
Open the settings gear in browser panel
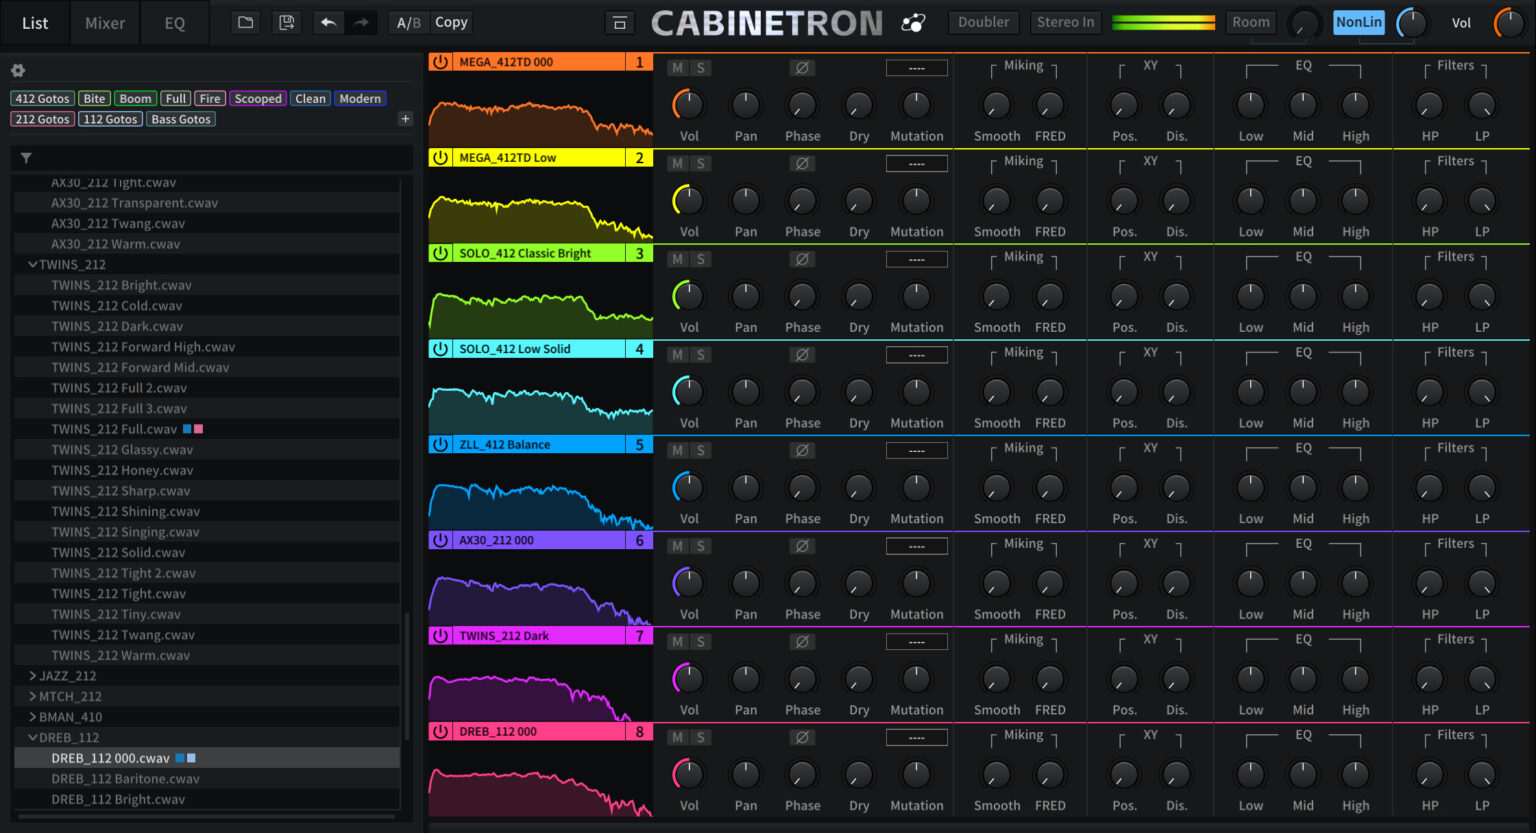[x=18, y=70]
